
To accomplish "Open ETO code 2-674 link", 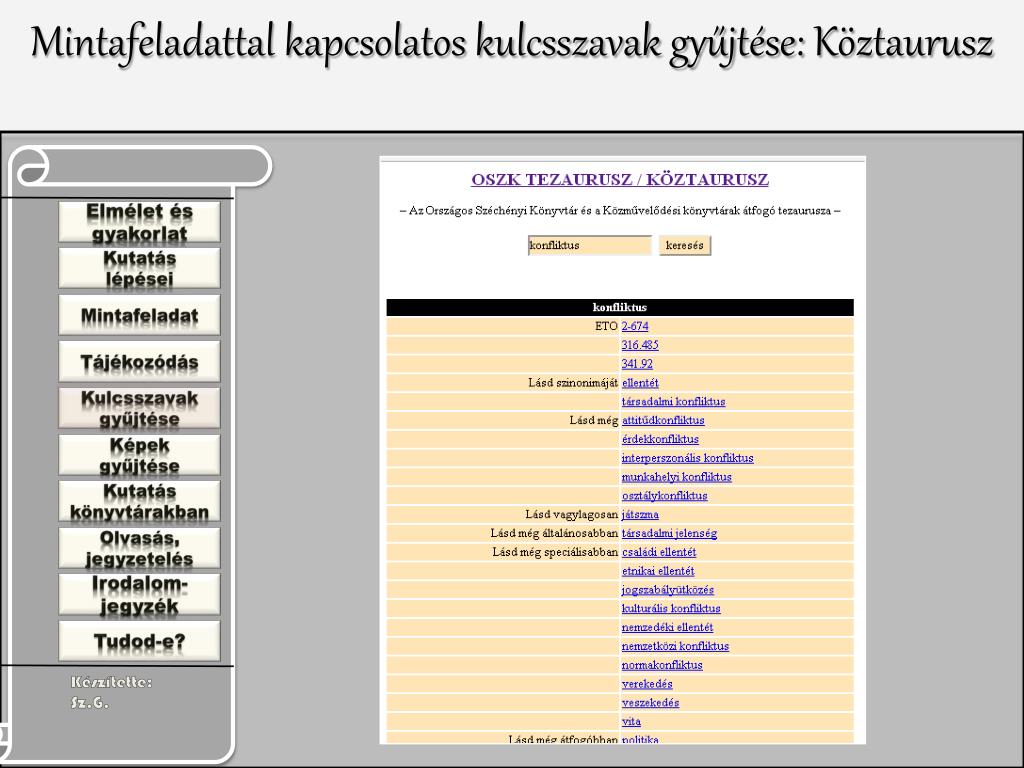I will (x=635, y=326).
